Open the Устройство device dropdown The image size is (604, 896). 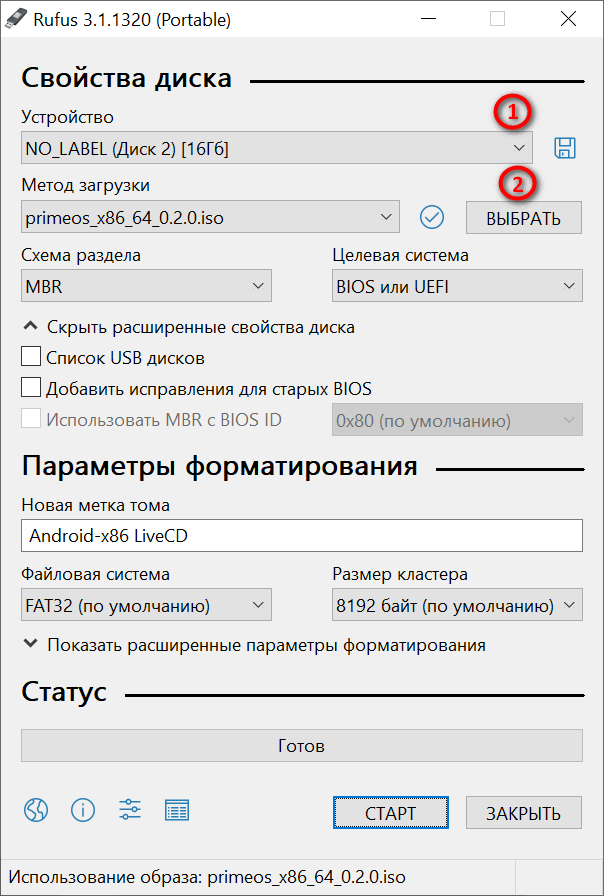point(277,149)
